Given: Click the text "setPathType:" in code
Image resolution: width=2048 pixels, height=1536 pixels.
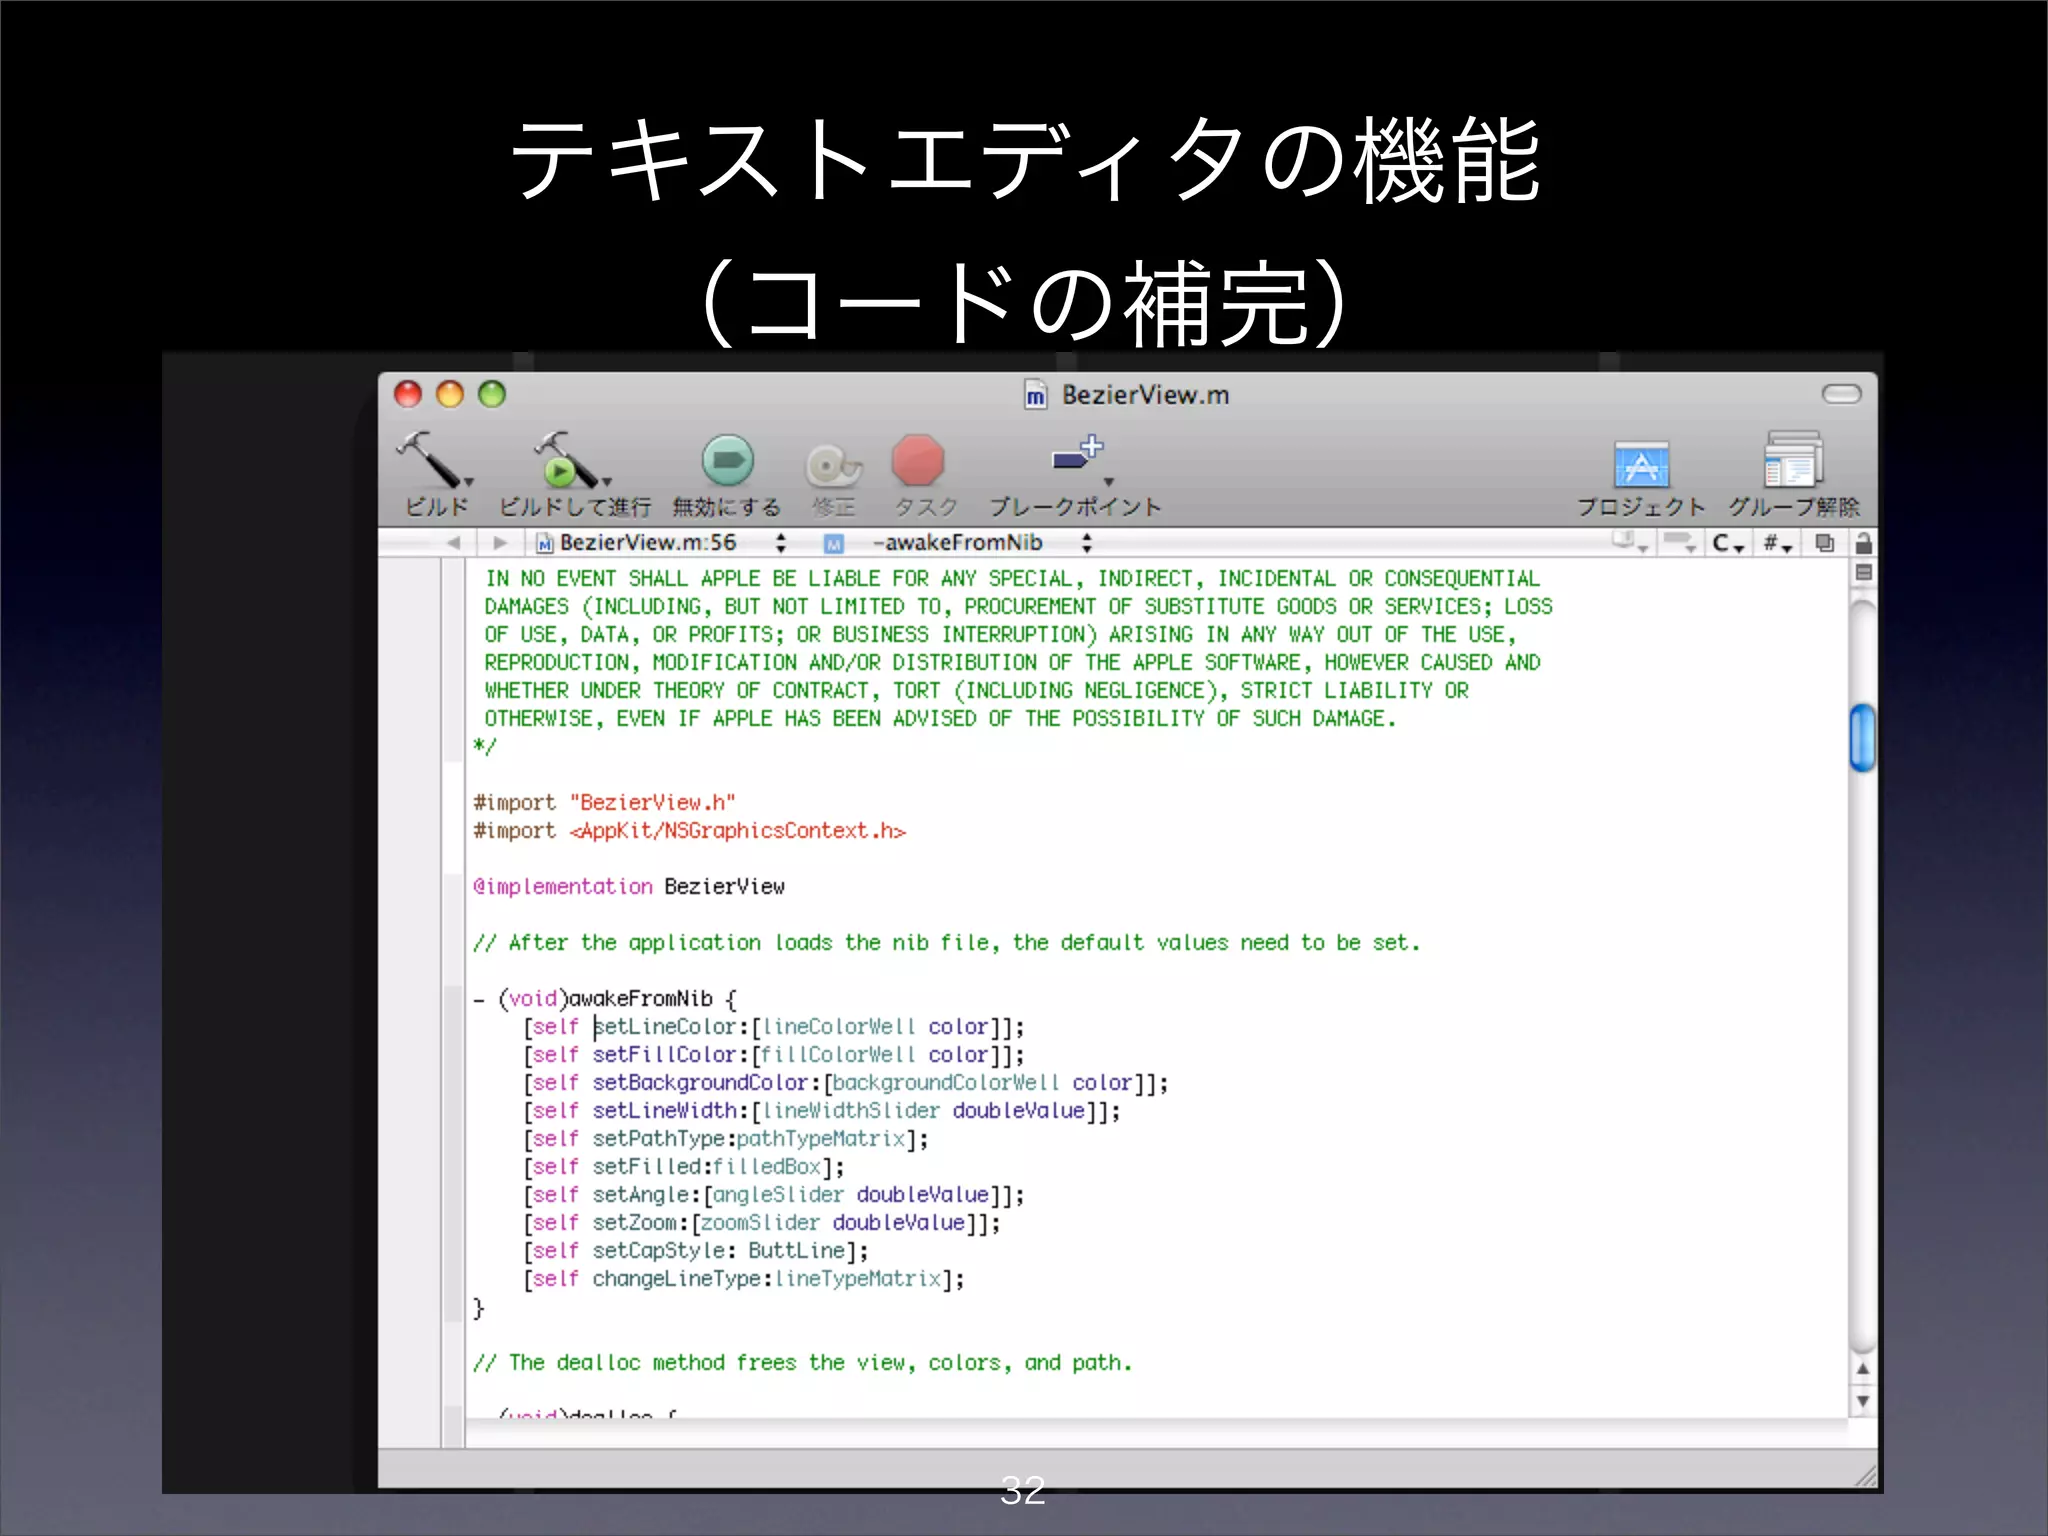Looking at the screenshot, I should tap(664, 1139).
